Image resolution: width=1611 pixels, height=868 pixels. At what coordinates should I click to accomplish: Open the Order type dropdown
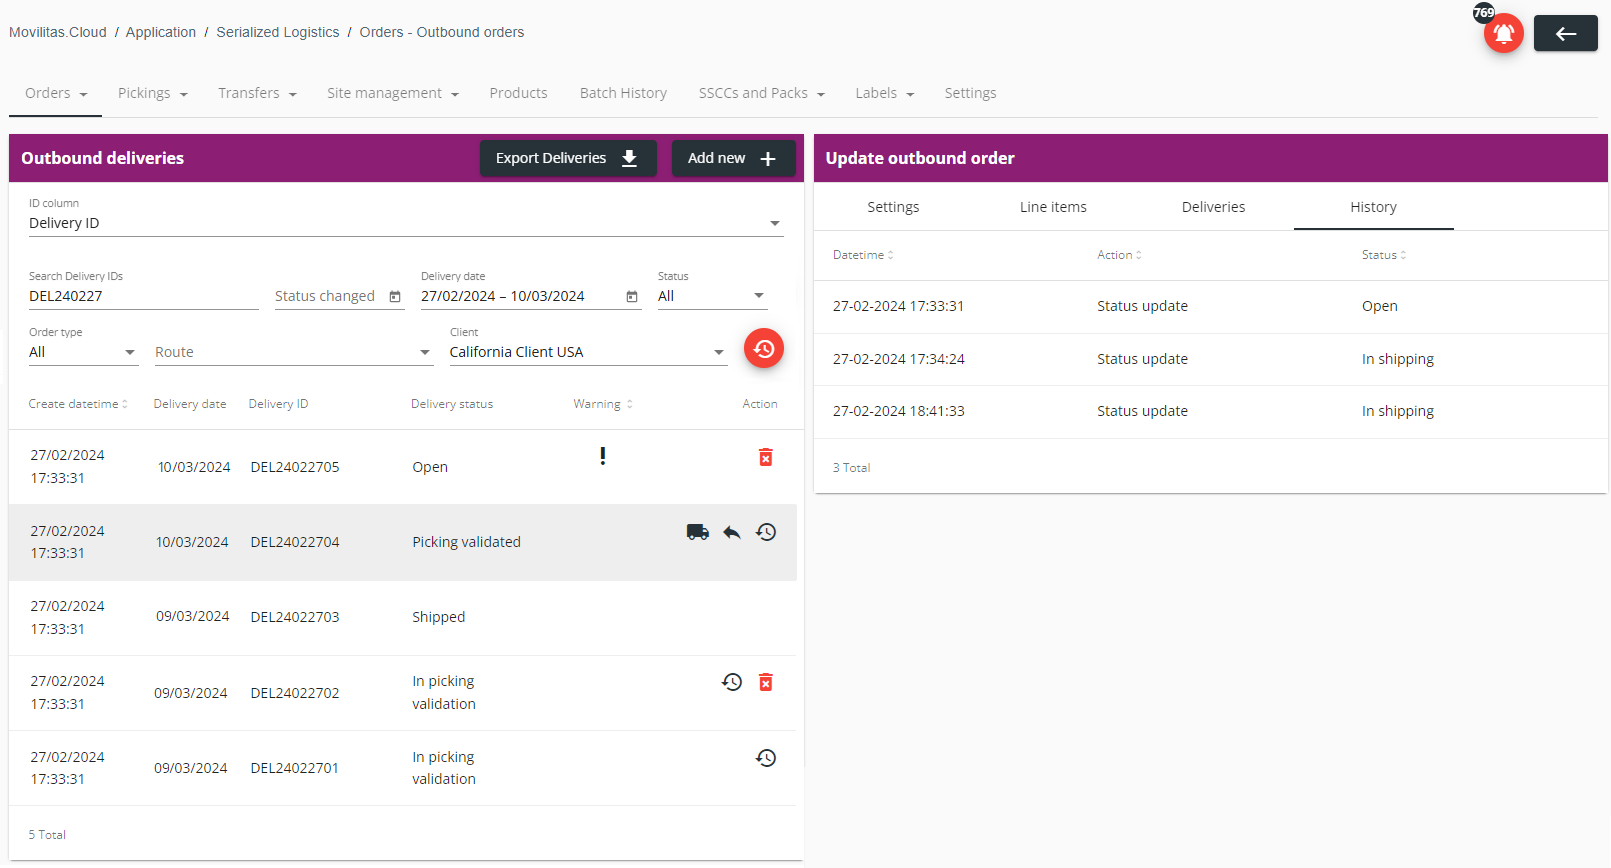(83, 352)
